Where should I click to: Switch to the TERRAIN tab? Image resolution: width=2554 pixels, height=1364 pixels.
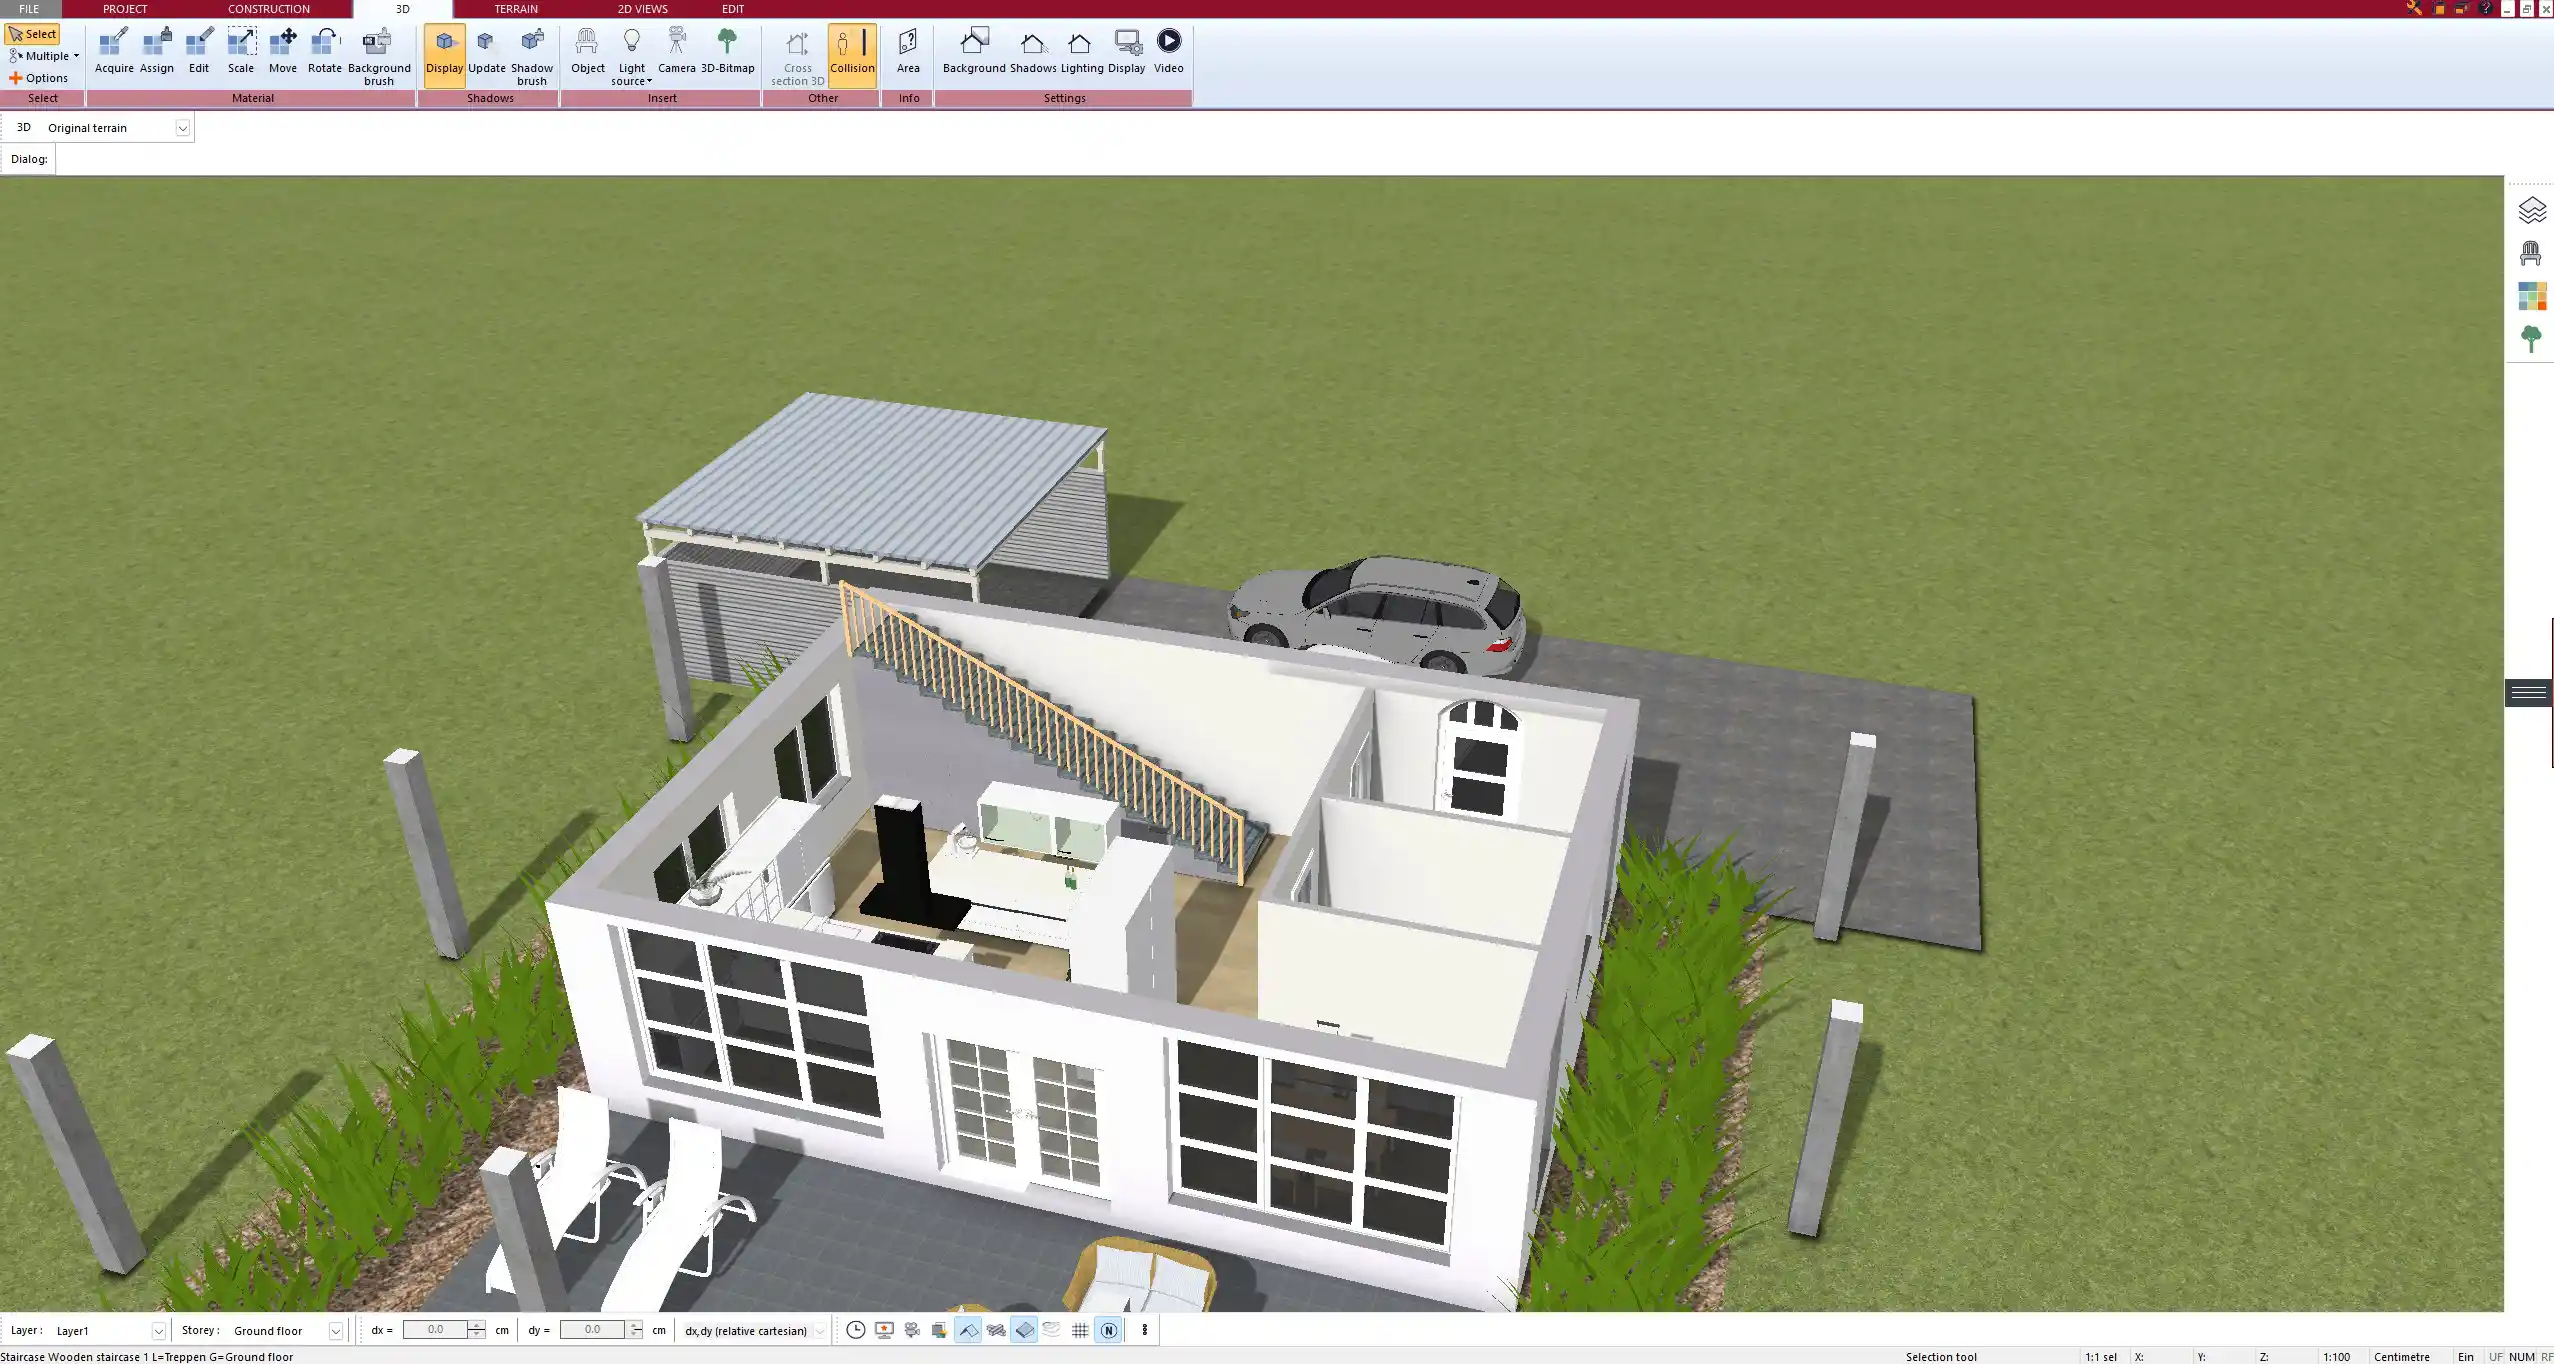click(516, 9)
